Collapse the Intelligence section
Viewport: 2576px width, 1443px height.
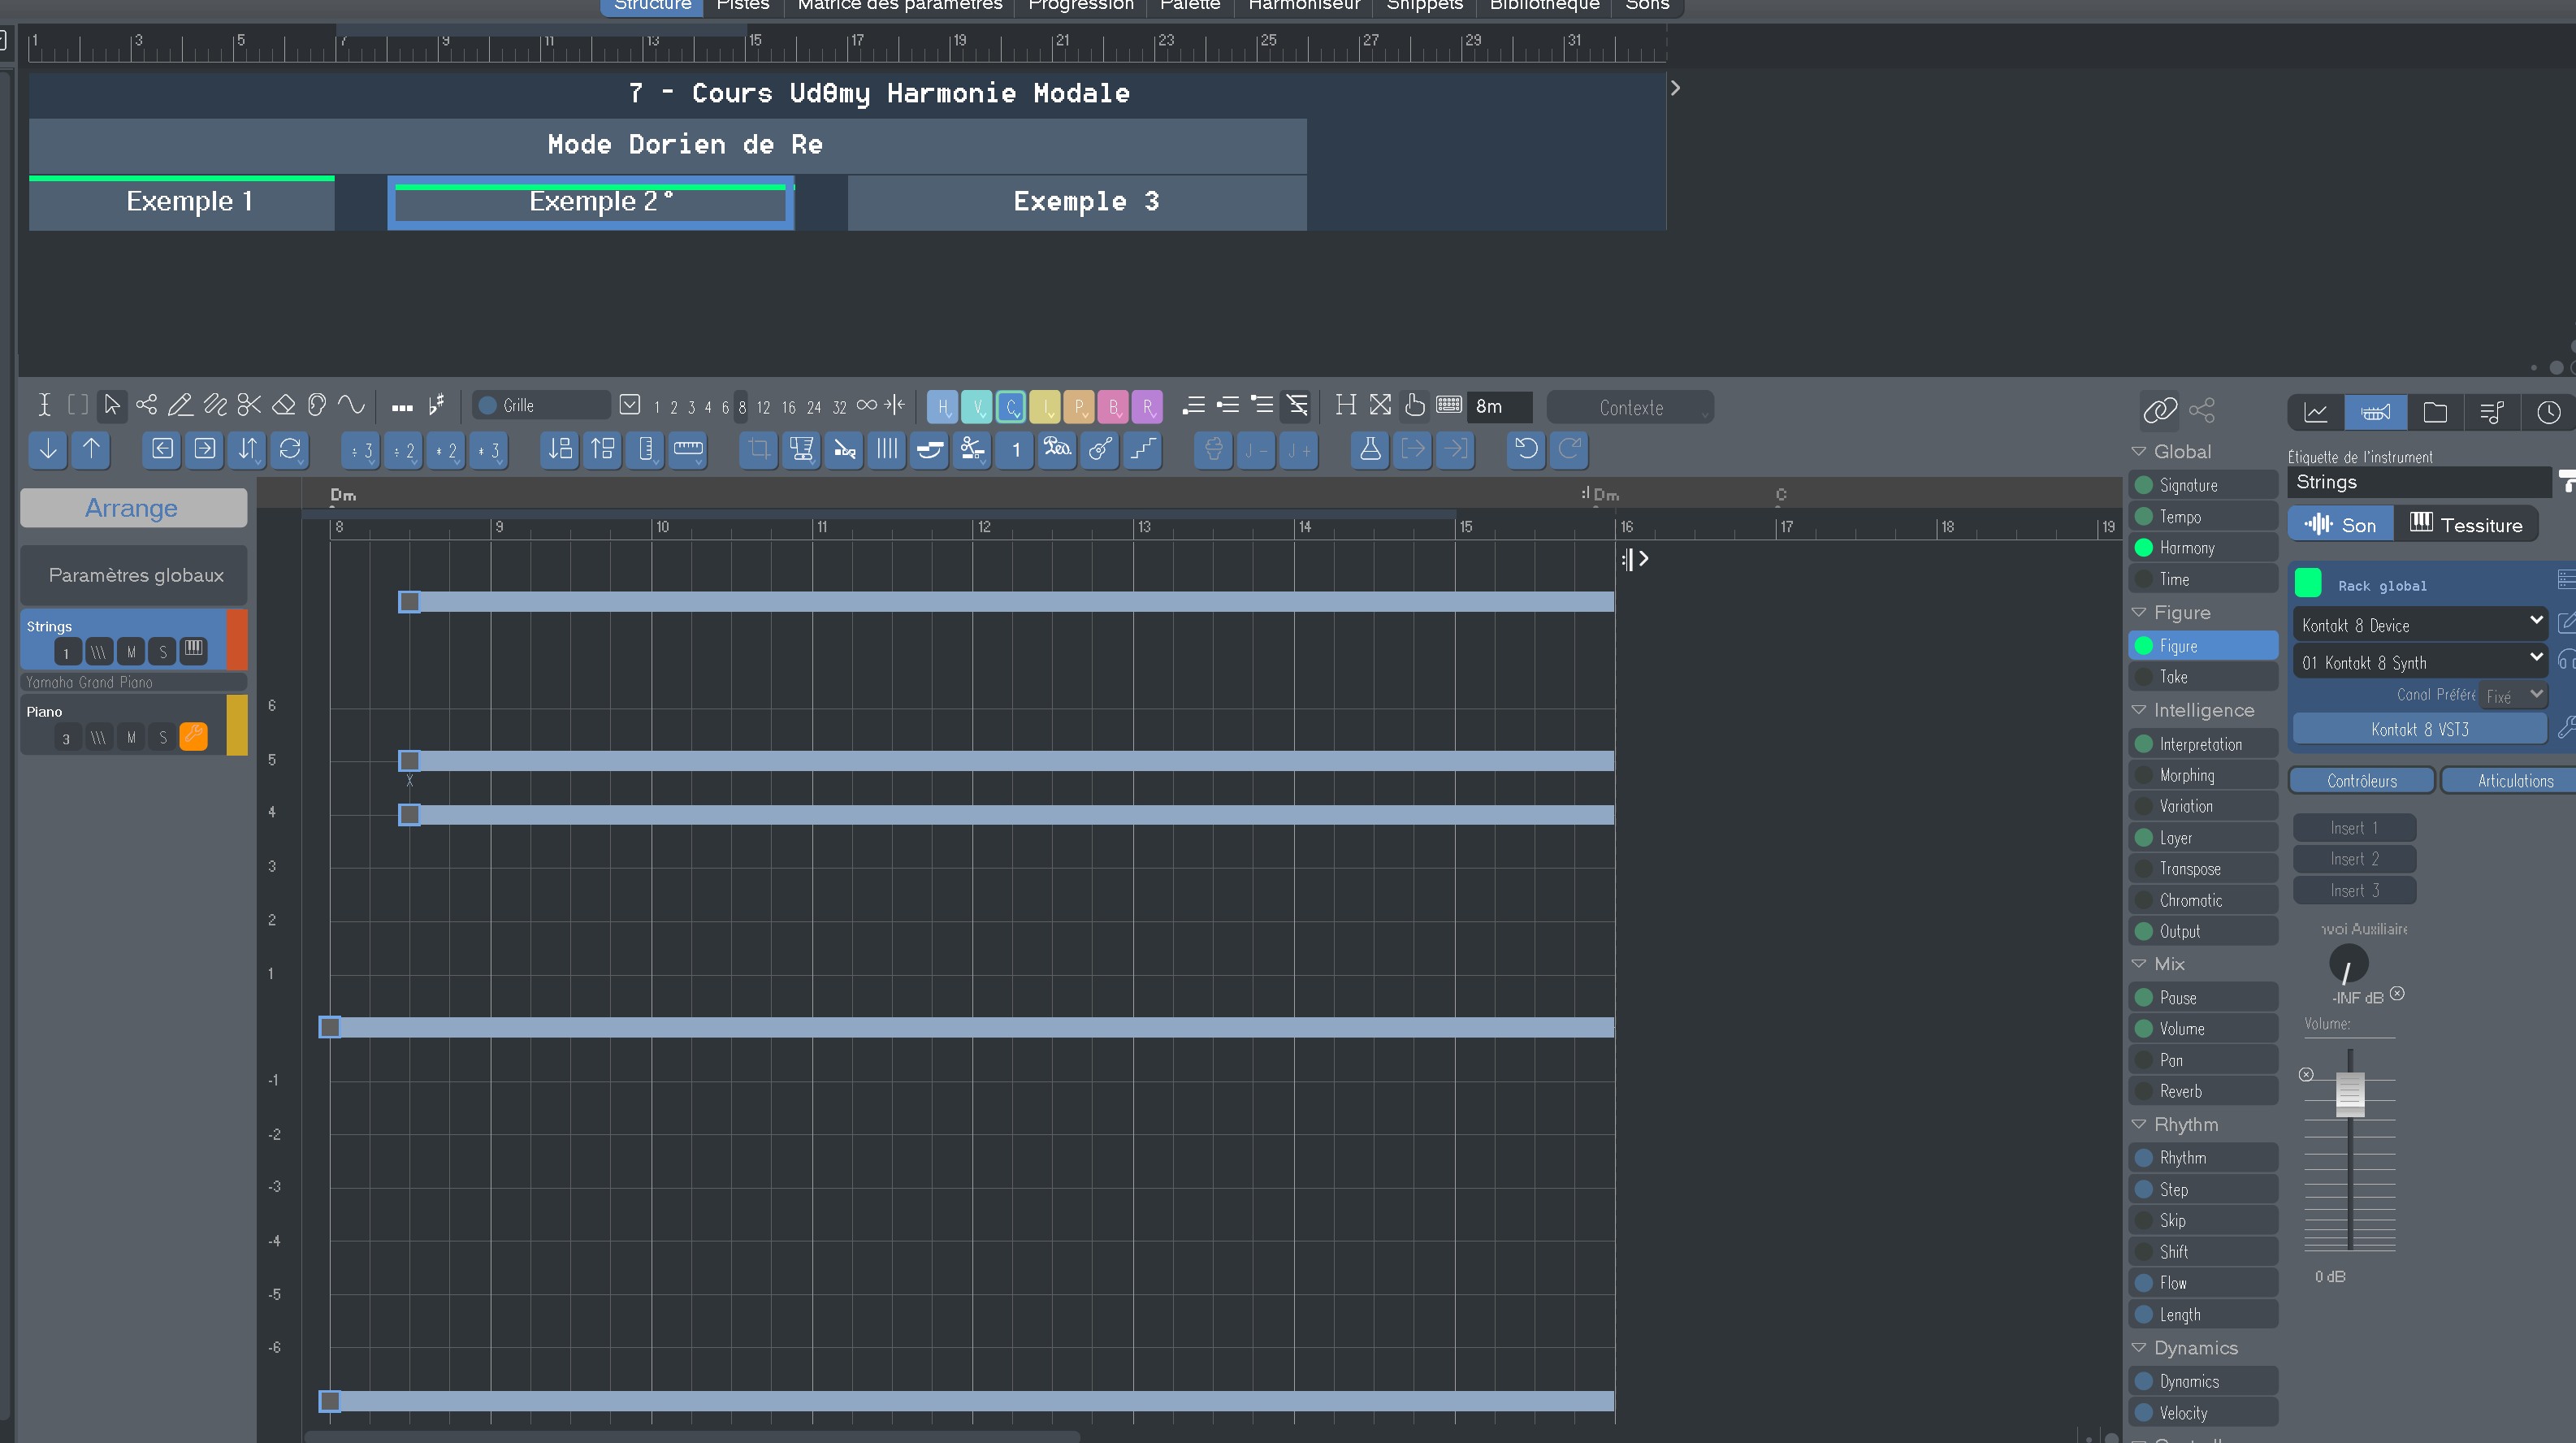click(2139, 710)
